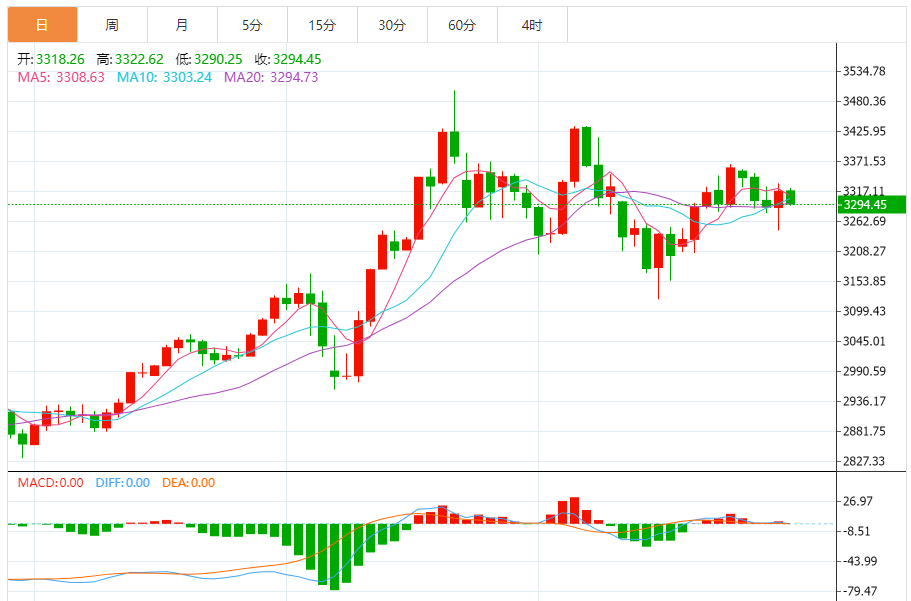Click the 3153.85 price axis label

(x=864, y=281)
